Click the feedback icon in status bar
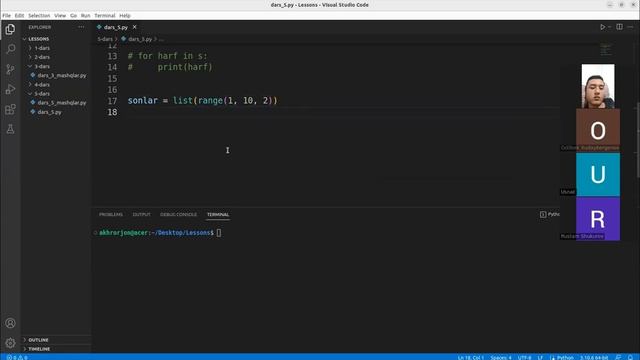The height and width of the screenshot is (360, 640). (618, 357)
